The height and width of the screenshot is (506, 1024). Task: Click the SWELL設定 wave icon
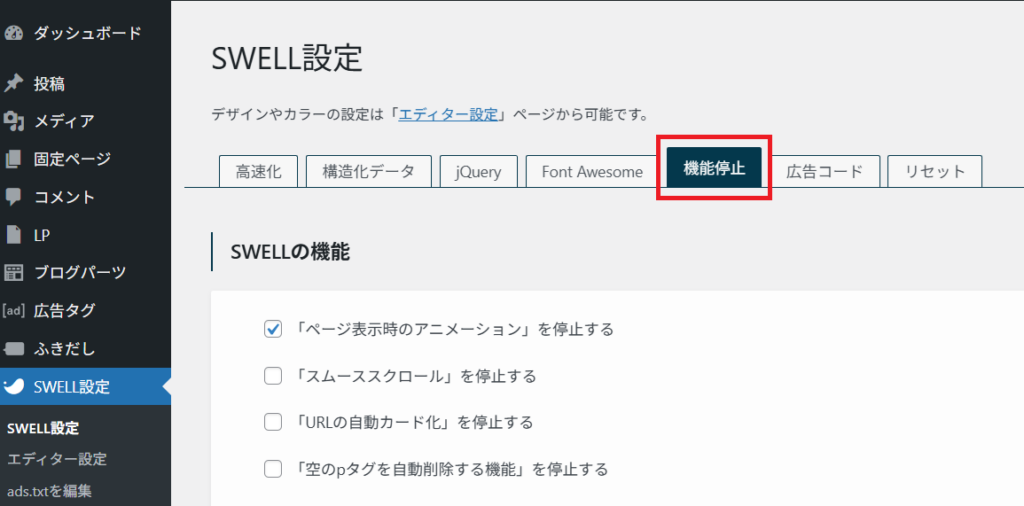point(14,387)
